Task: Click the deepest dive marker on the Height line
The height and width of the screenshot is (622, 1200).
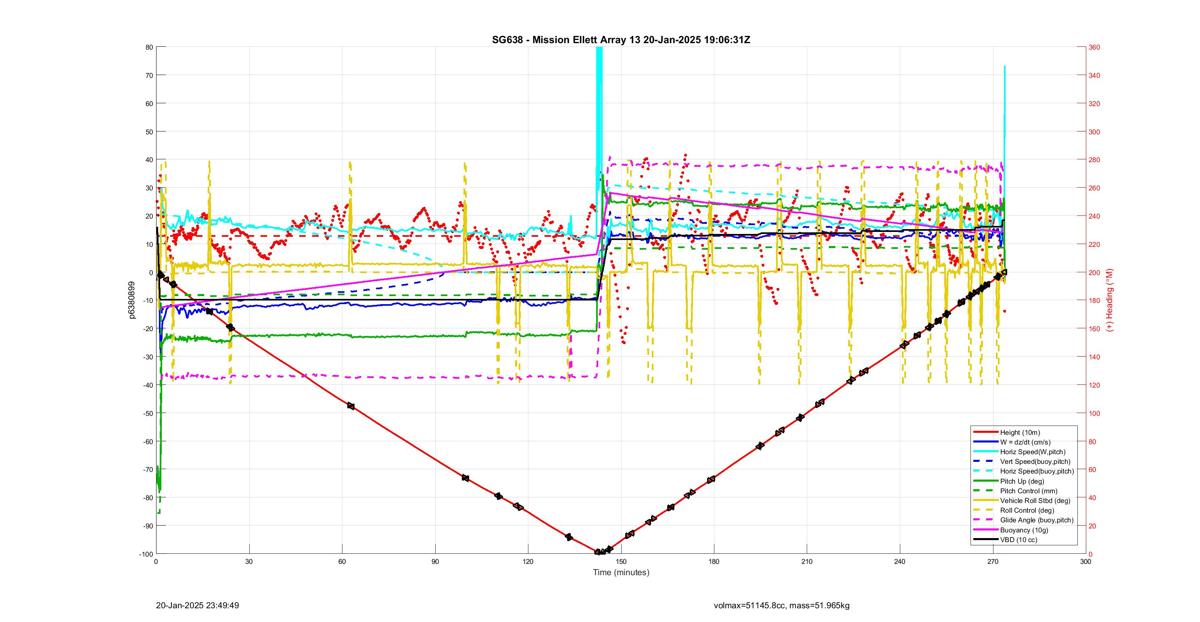Action: (x=599, y=552)
